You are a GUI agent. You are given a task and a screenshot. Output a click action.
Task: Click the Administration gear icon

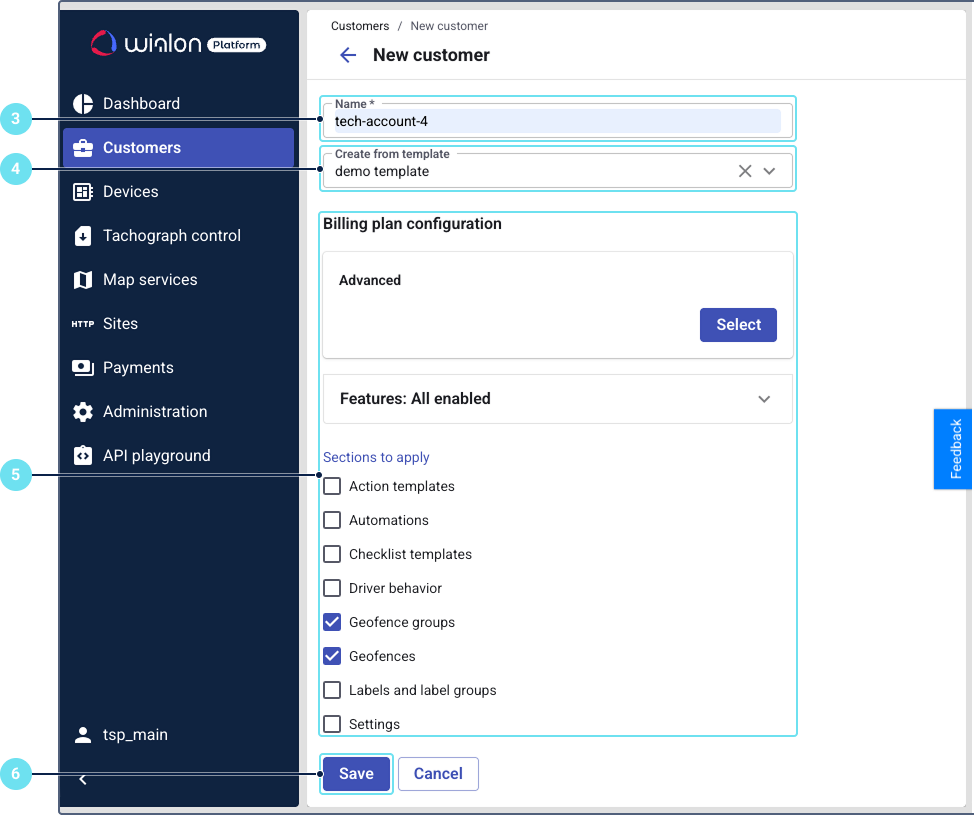point(83,412)
